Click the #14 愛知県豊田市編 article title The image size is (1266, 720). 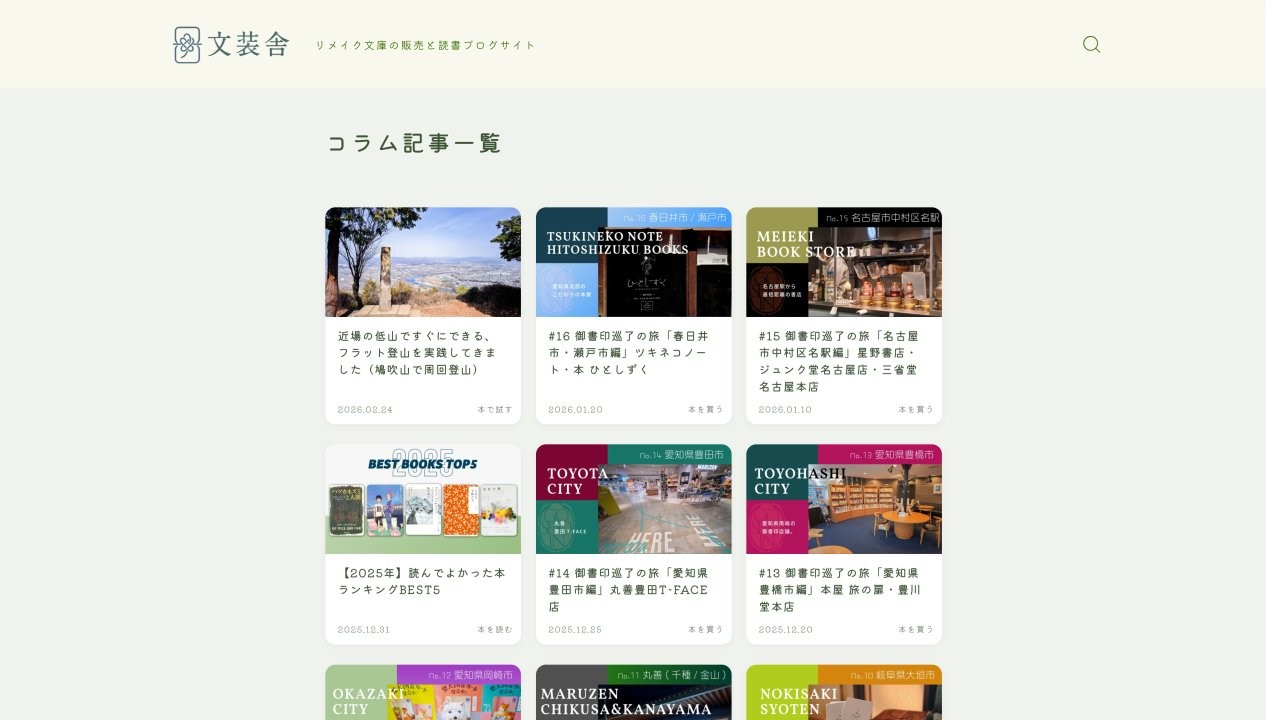(x=627, y=590)
